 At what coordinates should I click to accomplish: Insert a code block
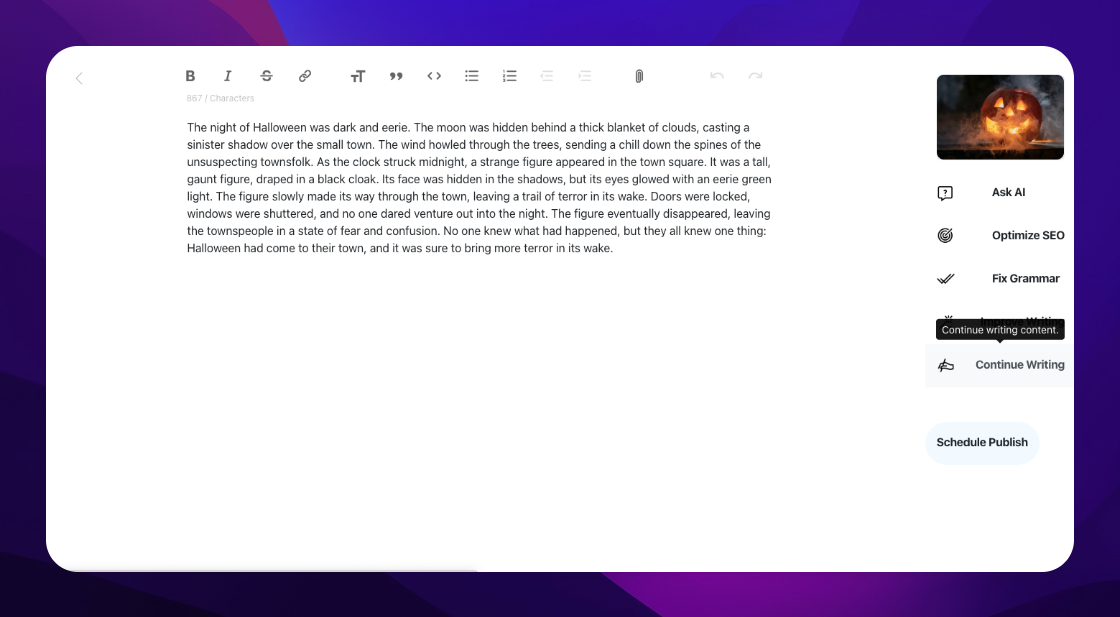tap(434, 76)
